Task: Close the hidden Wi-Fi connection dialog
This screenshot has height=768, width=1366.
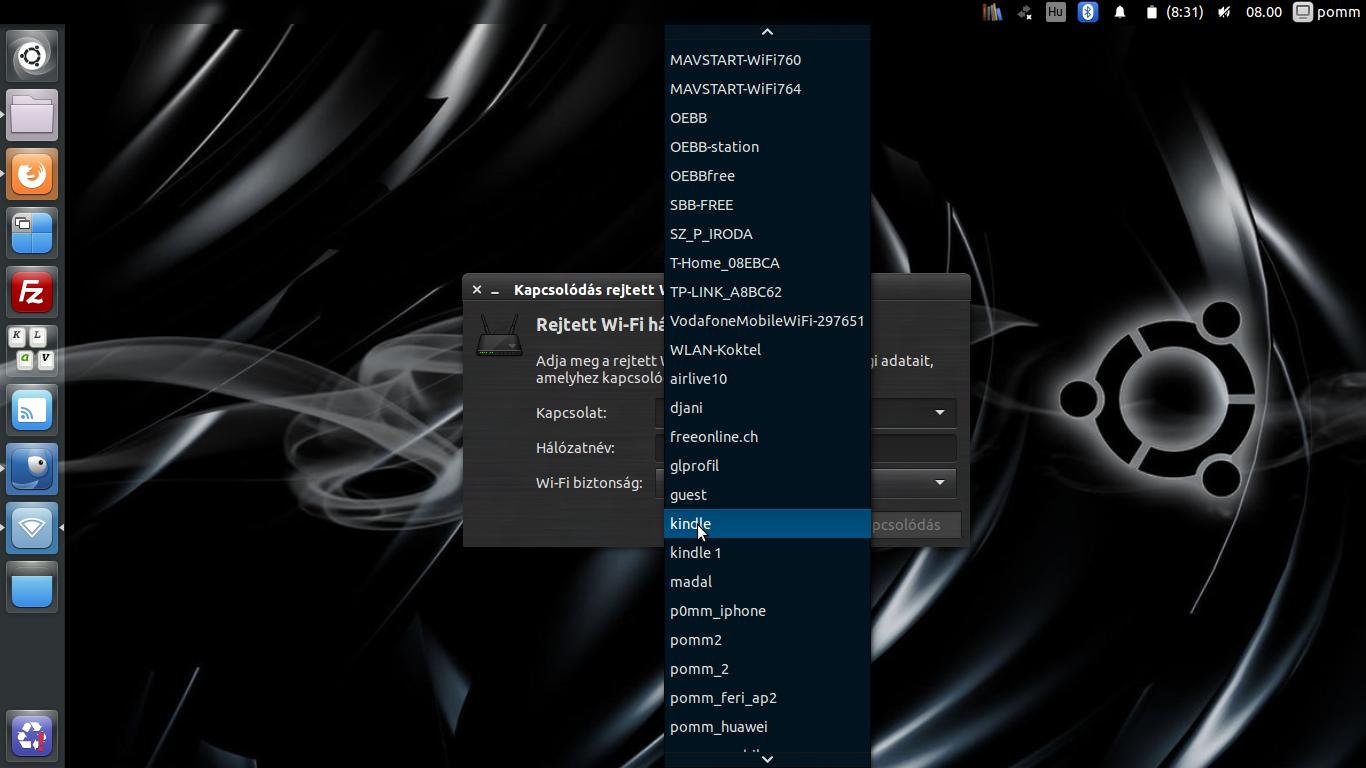Action: (477, 290)
